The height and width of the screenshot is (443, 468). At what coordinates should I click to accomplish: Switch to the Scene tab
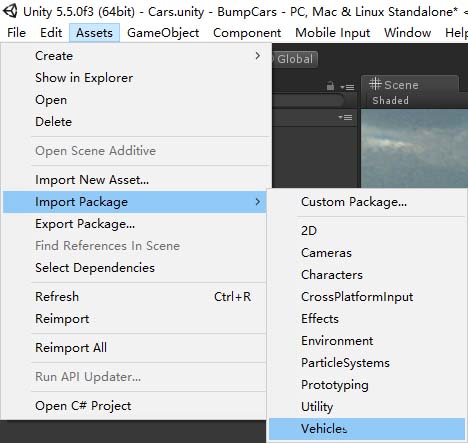[x=410, y=84]
